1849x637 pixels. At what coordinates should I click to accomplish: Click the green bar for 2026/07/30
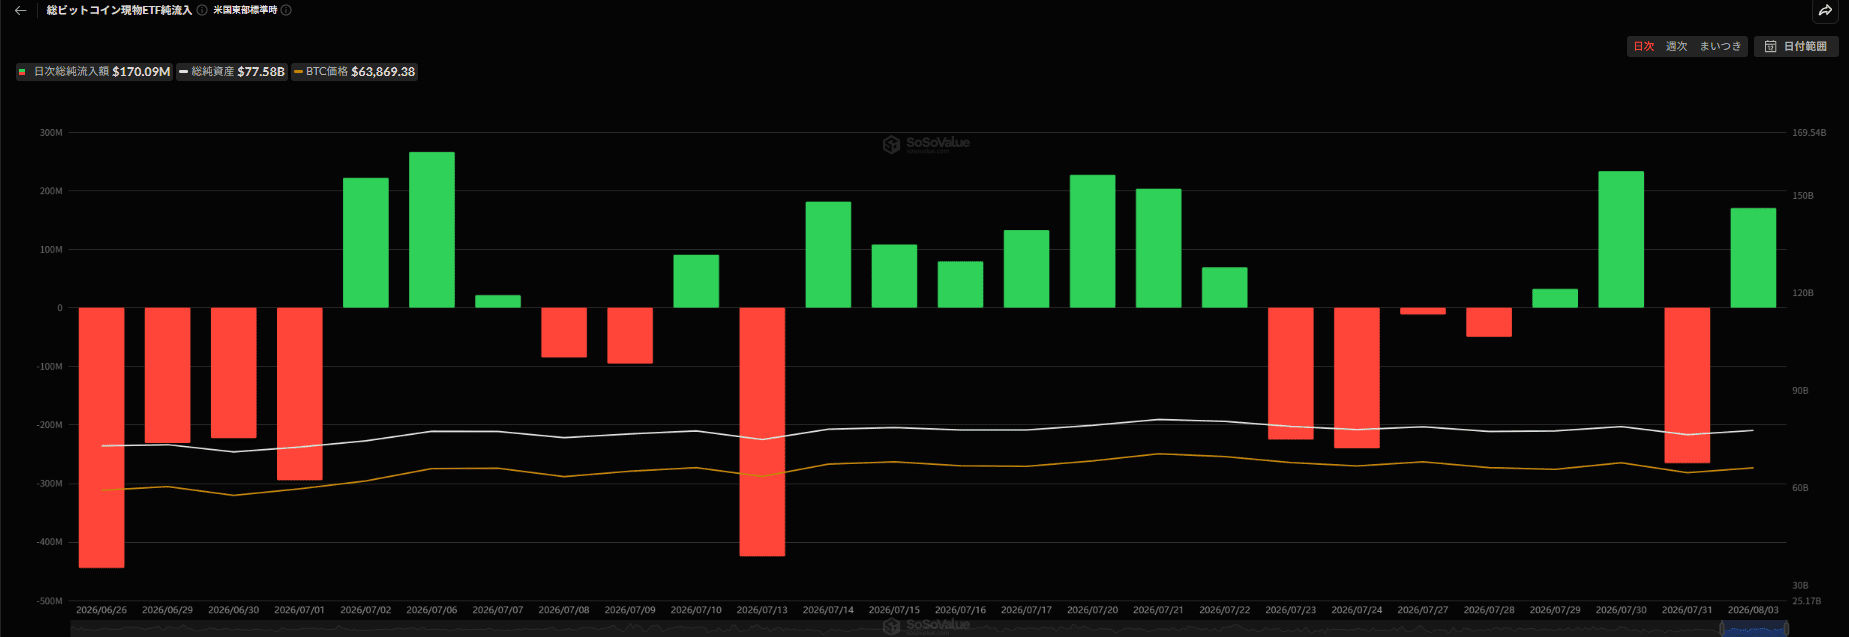pyautogui.click(x=1620, y=240)
